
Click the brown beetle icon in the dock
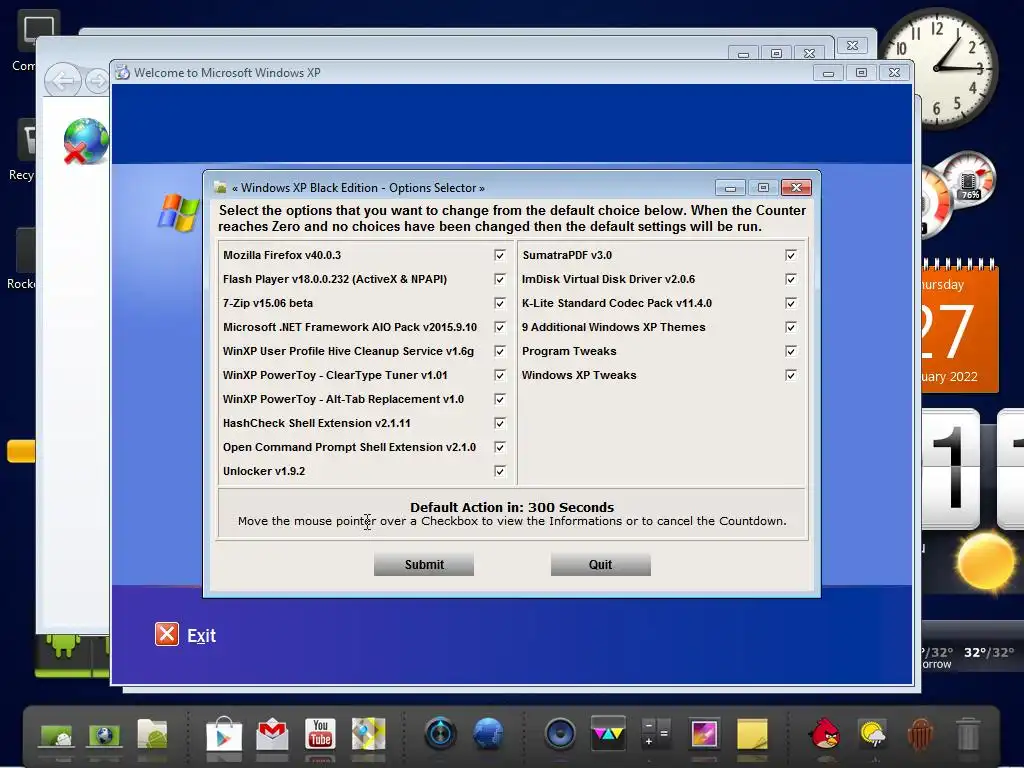[920, 734]
